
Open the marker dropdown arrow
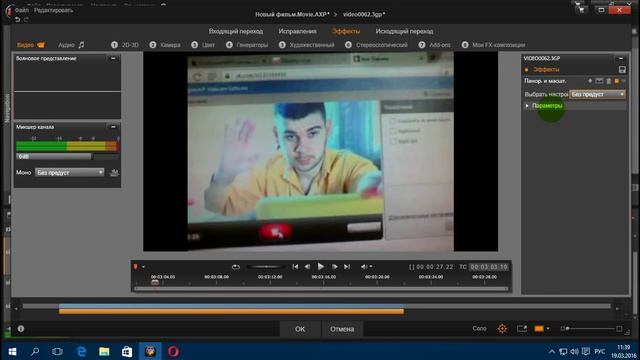coord(143,267)
